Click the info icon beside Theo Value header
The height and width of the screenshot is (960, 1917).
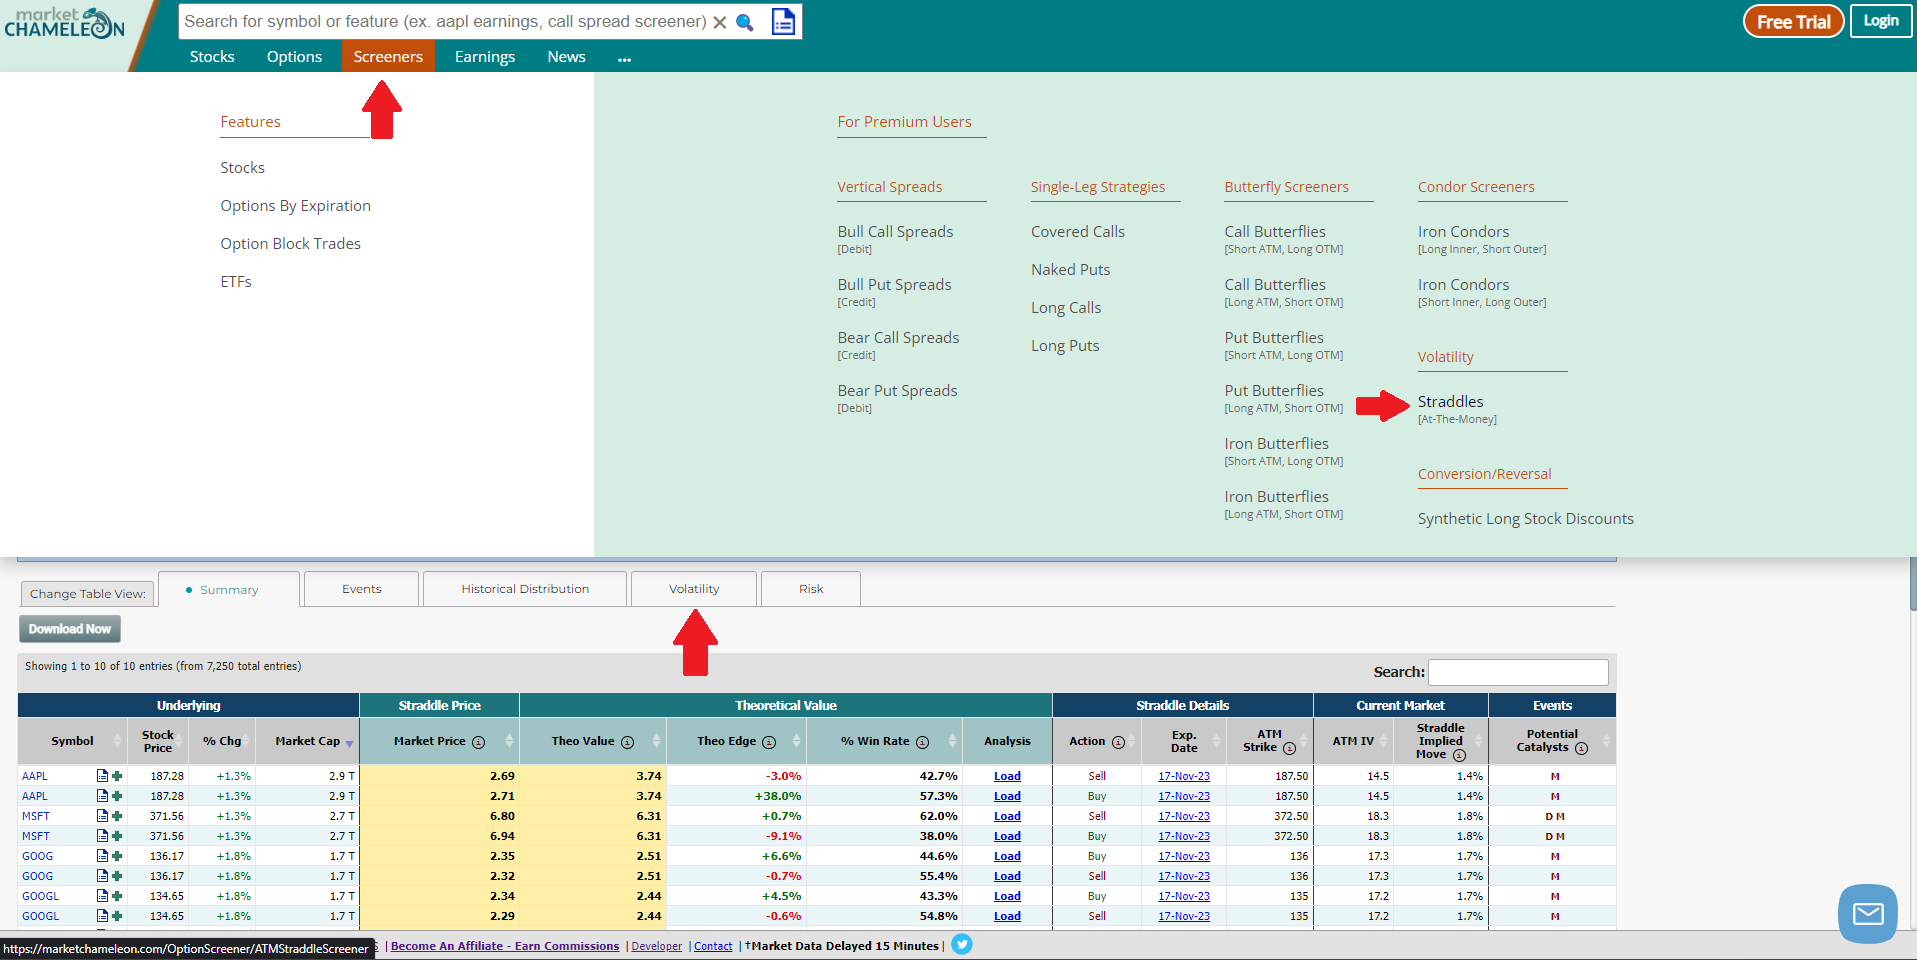627,741
